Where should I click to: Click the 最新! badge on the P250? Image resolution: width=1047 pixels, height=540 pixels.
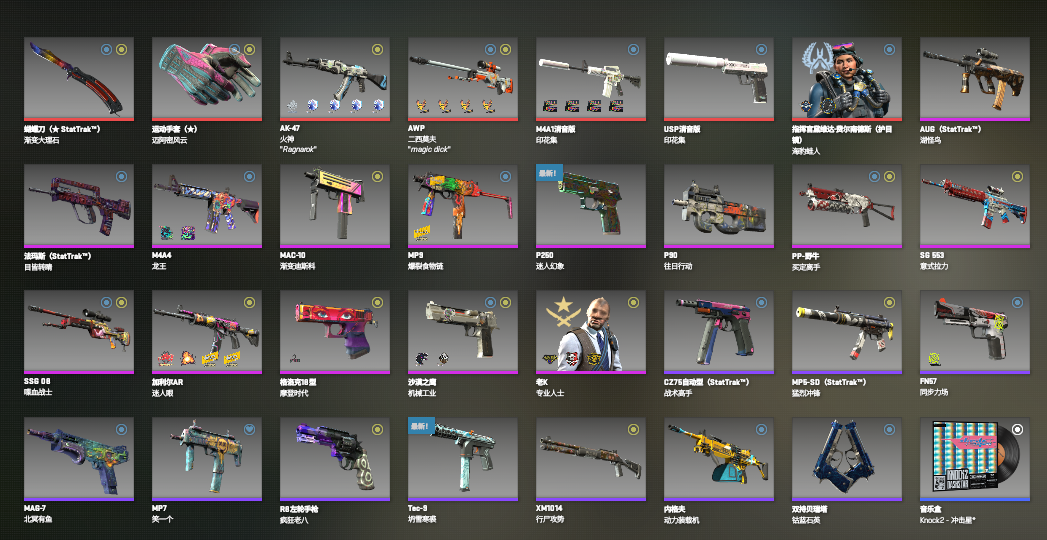[549, 172]
